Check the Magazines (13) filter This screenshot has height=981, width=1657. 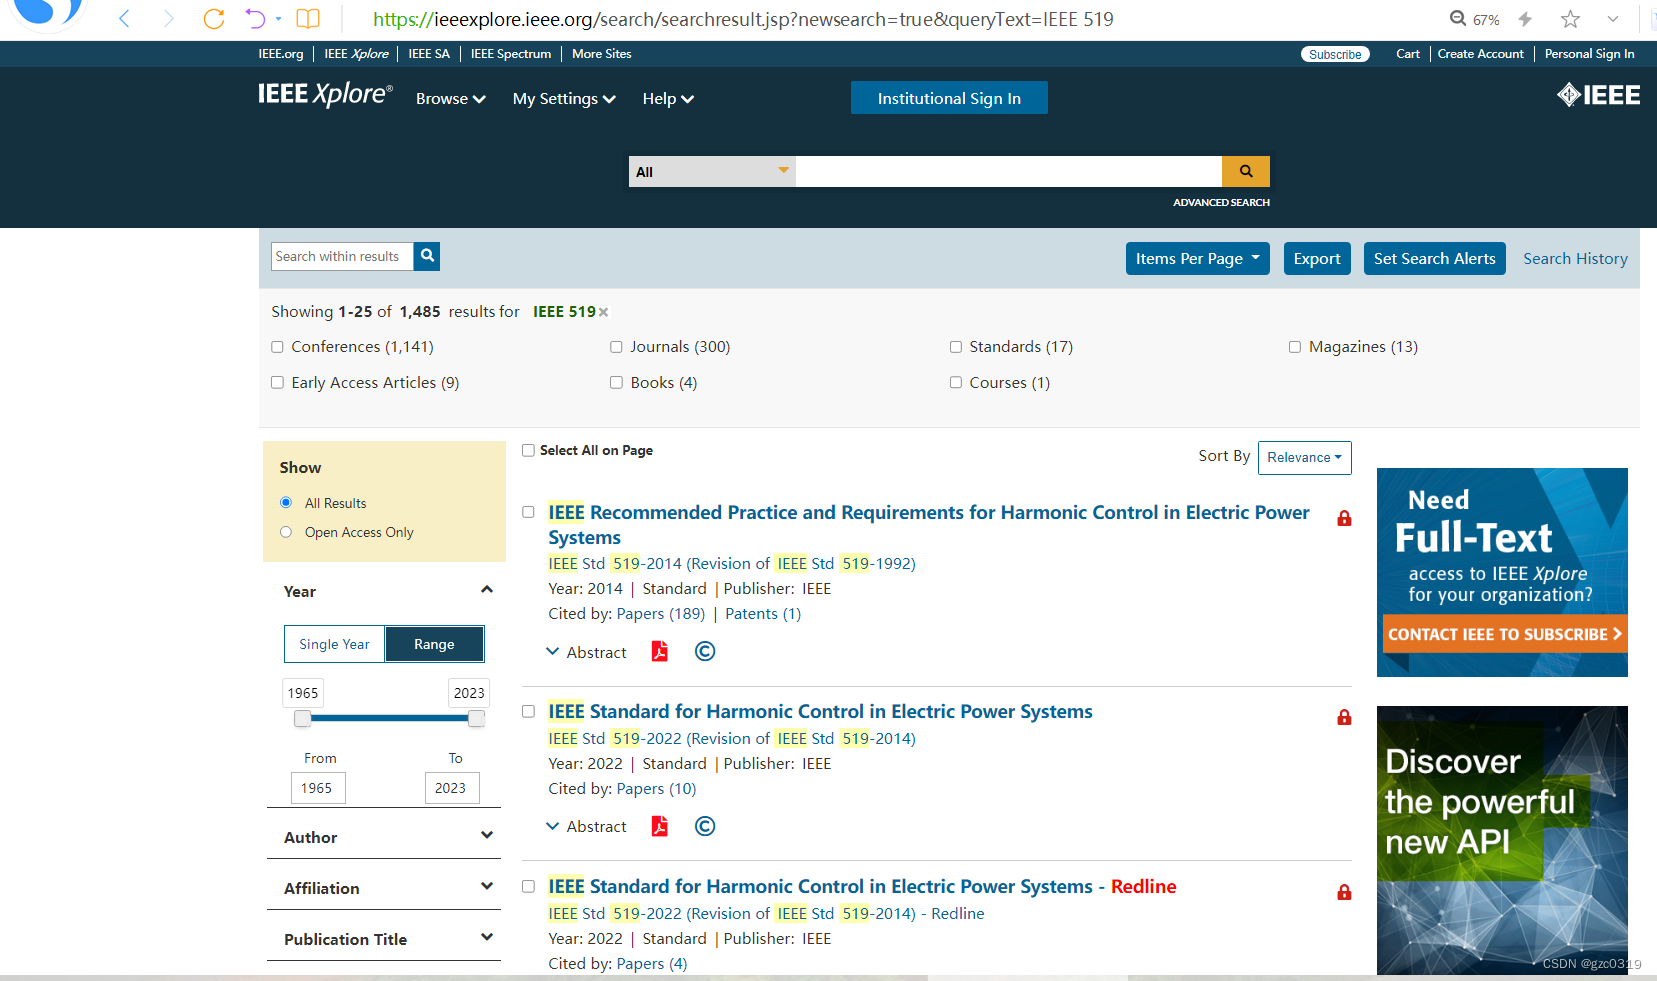tap(1295, 347)
